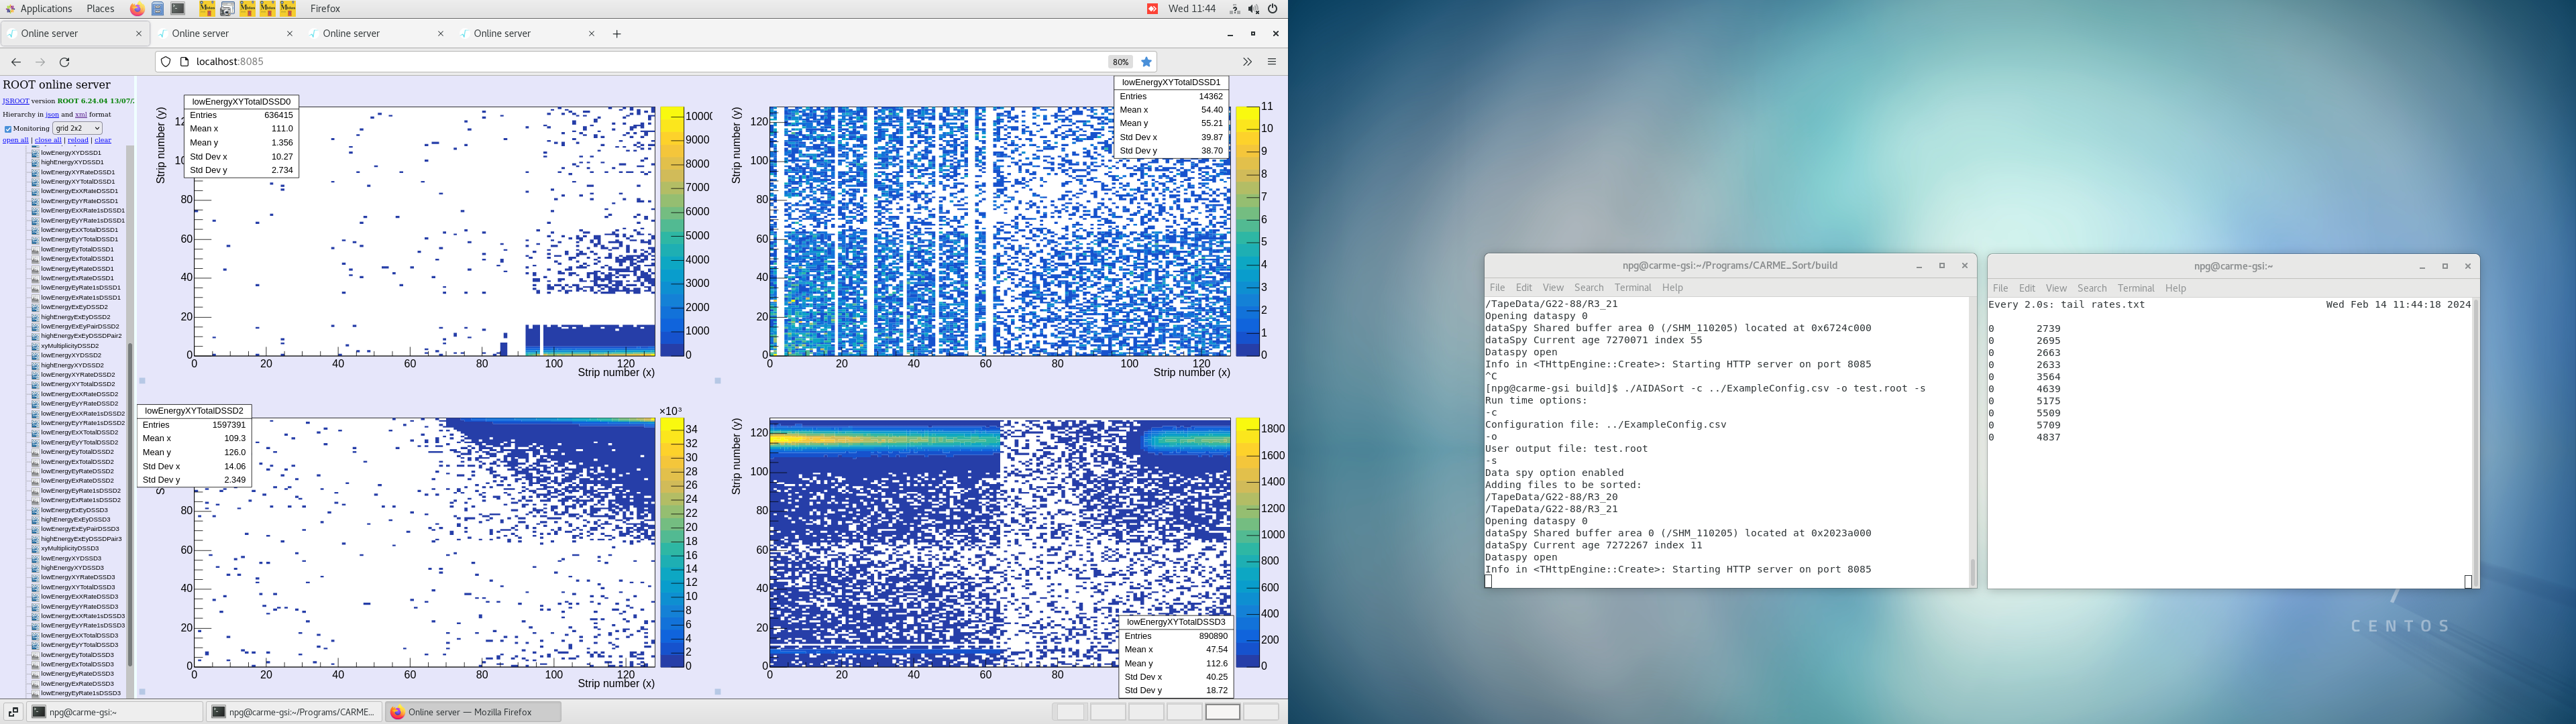Screen dimensions: 2576x724
Task: Click the lowEnergyEyTotalDSSD1 histogram icon
Action: tap(35, 249)
